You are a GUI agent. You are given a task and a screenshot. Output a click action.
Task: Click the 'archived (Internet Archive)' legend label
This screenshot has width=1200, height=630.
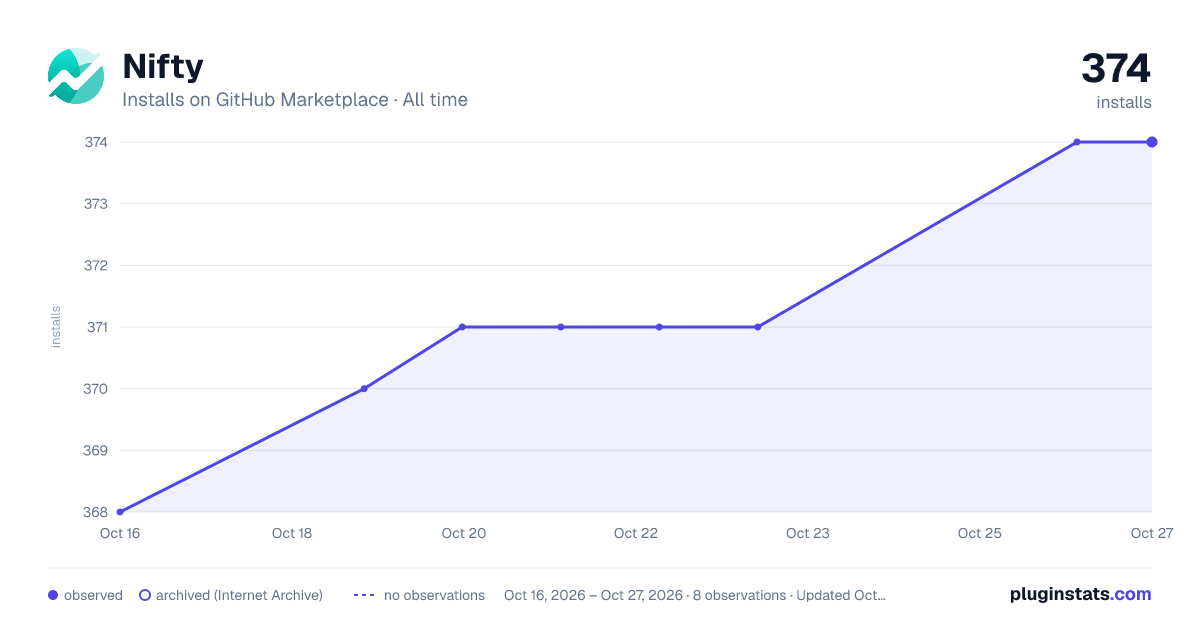pyautogui.click(x=239, y=595)
